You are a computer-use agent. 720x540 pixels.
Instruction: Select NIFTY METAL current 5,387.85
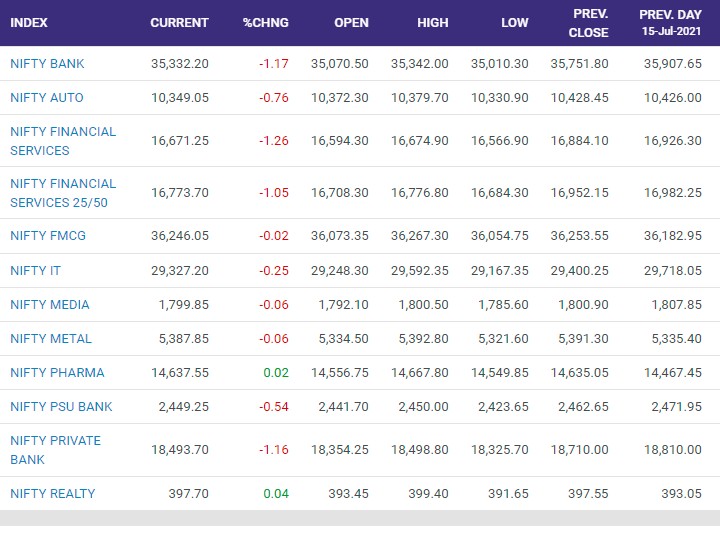coord(184,338)
